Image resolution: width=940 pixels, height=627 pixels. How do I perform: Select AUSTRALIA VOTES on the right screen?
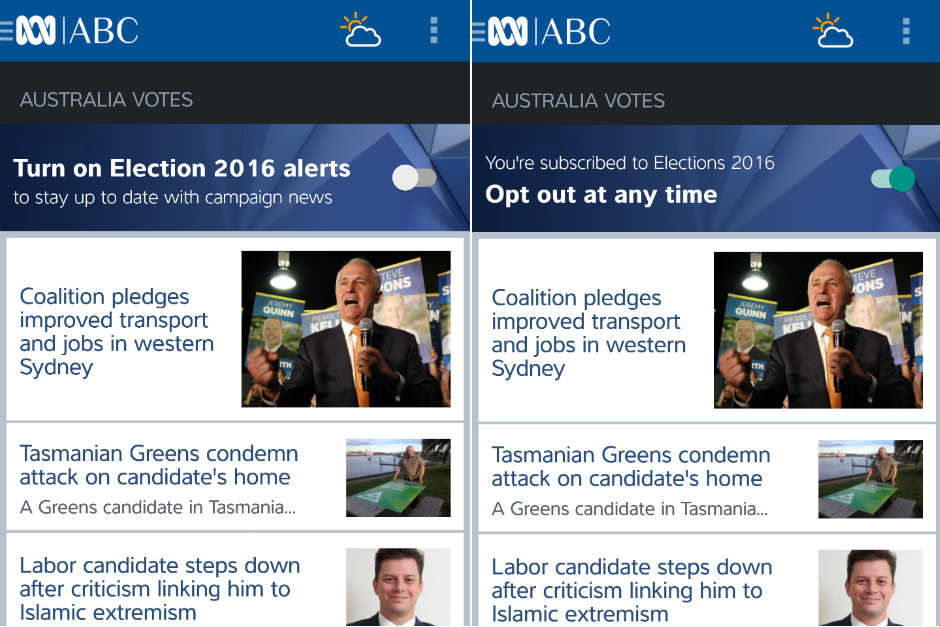click(577, 100)
